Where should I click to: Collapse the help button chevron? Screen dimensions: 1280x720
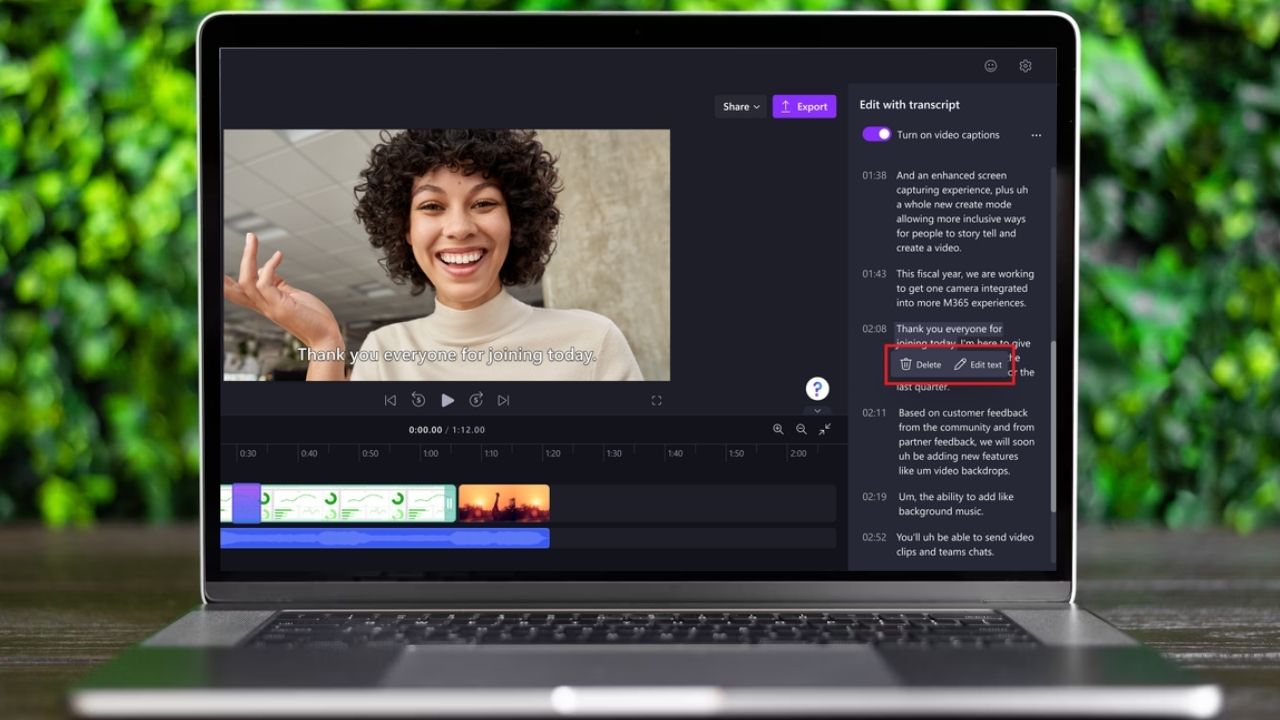pos(817,411)
